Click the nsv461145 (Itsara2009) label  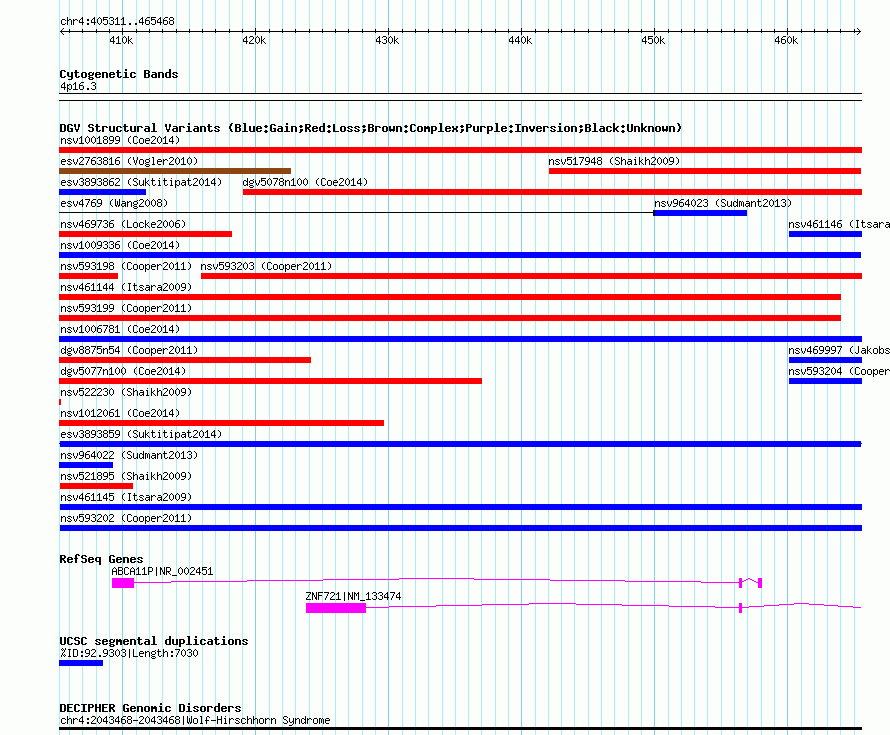pyautogui.click(x=126, y=497)
